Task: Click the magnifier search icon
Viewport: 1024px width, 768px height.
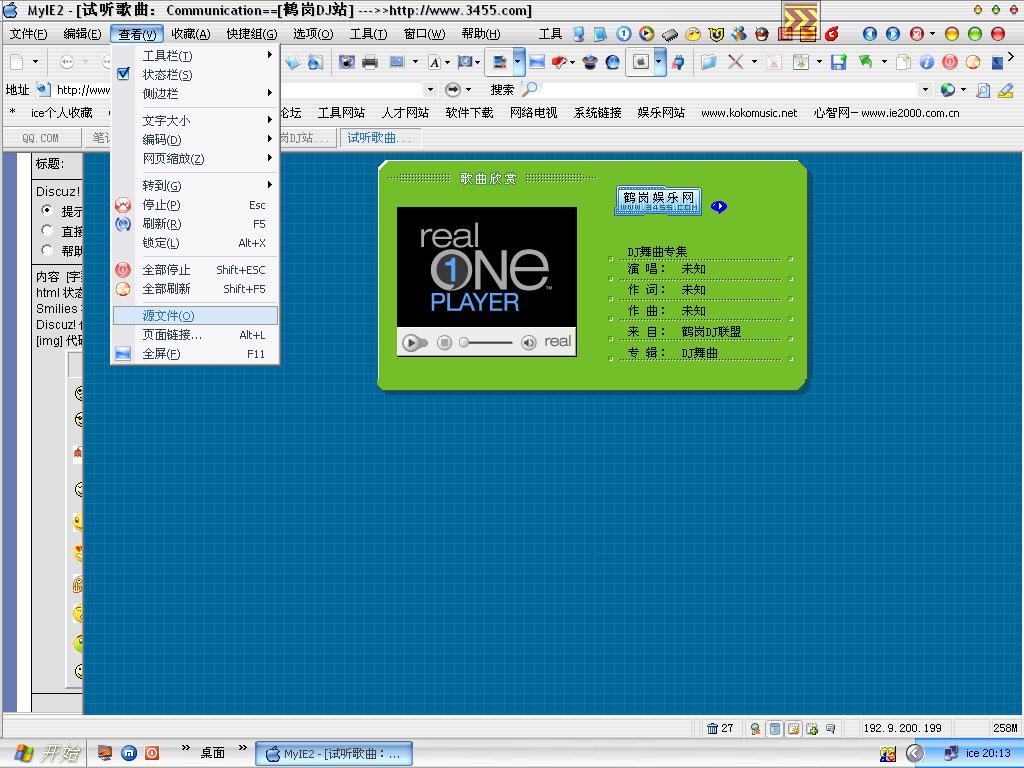Action: (530, 89)
